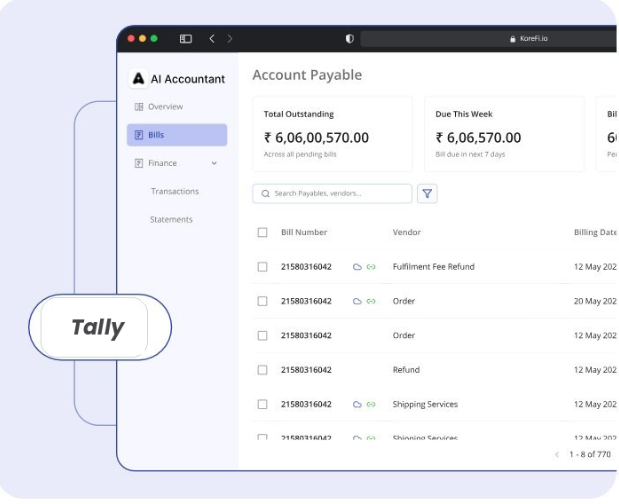Check the 20 May Order bill
619x504 pixels.
pyautogui.click(x=262, y=302)
